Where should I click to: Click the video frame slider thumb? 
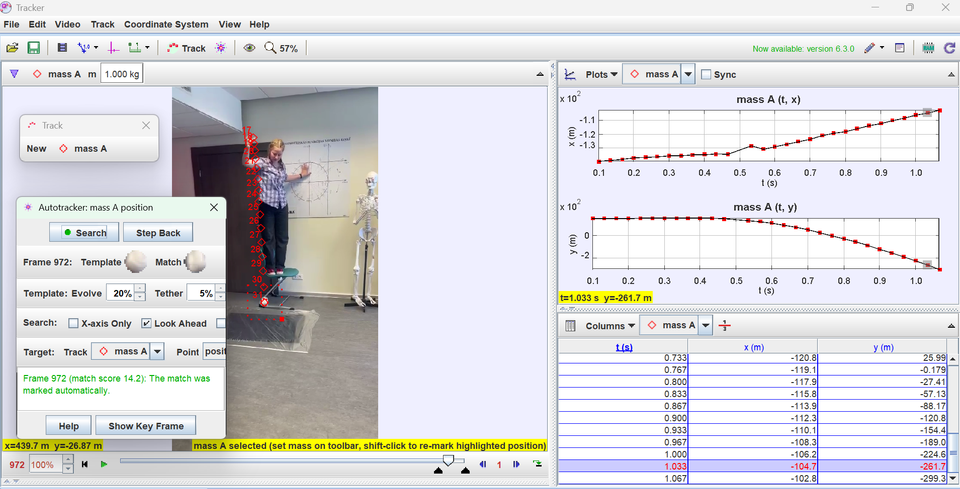449,460
